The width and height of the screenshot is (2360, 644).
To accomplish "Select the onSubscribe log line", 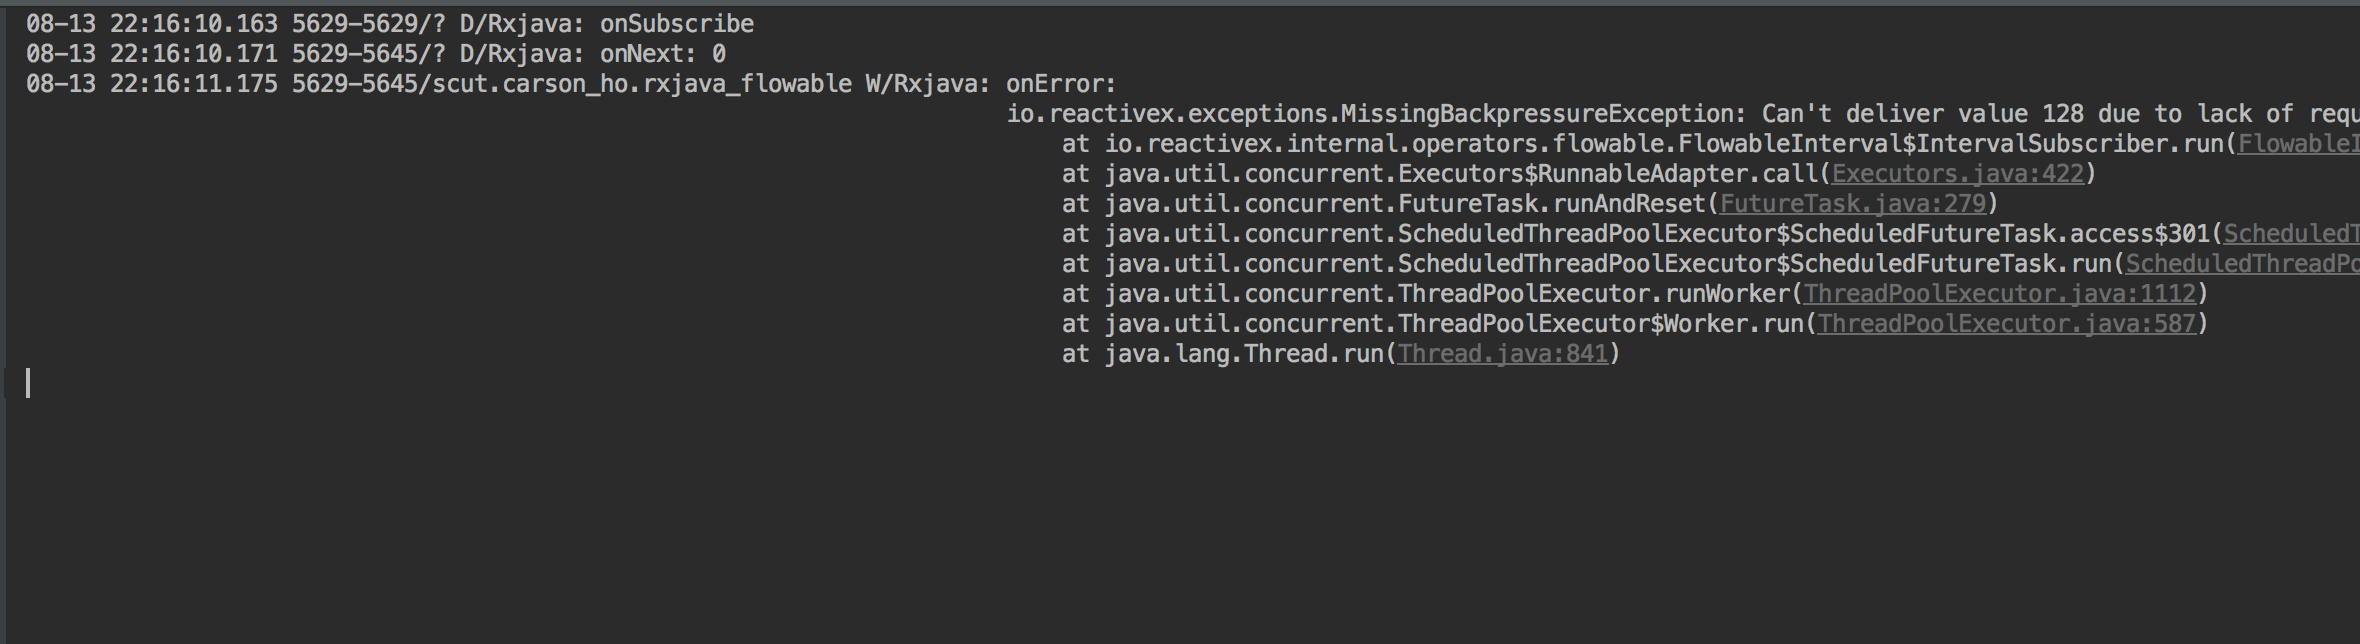I will 390,24.
